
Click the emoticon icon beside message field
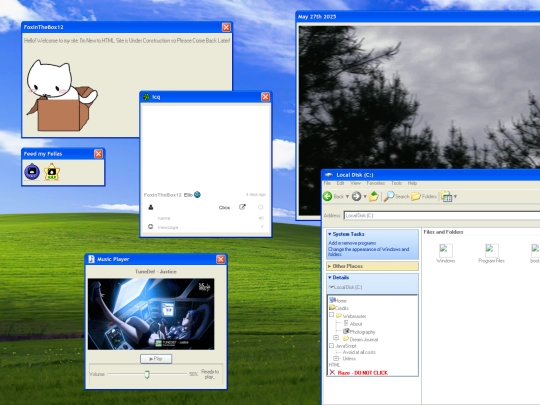150,227
